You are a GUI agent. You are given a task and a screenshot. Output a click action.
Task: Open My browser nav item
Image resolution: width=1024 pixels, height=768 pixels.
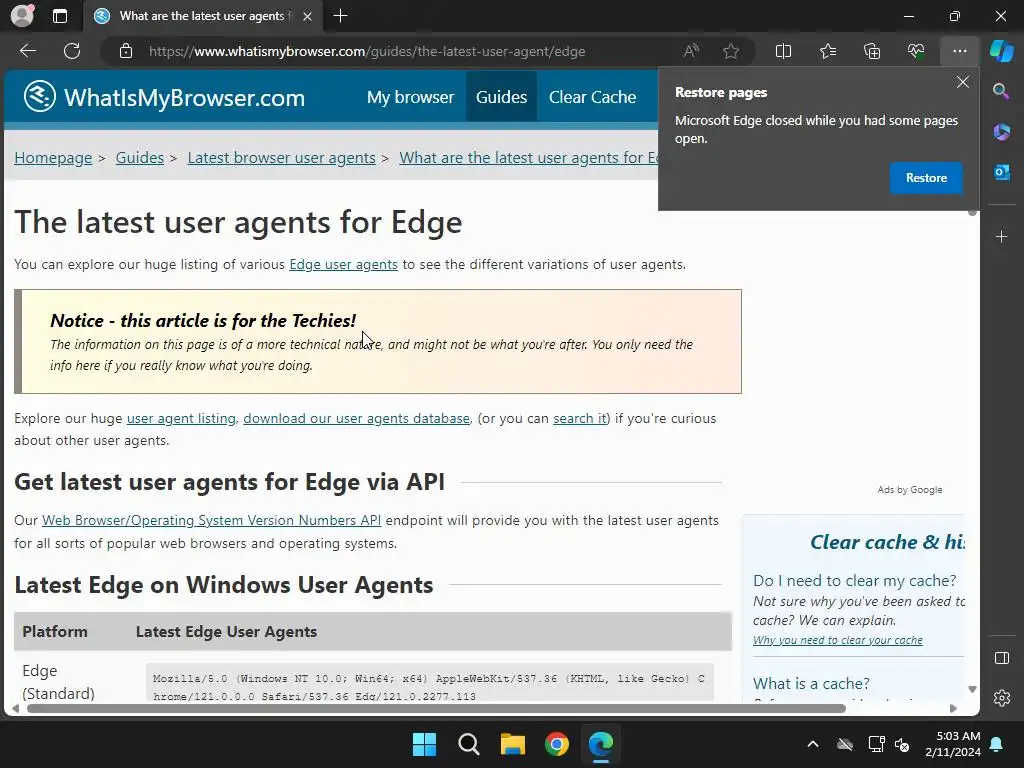click(x=410, y=97)
